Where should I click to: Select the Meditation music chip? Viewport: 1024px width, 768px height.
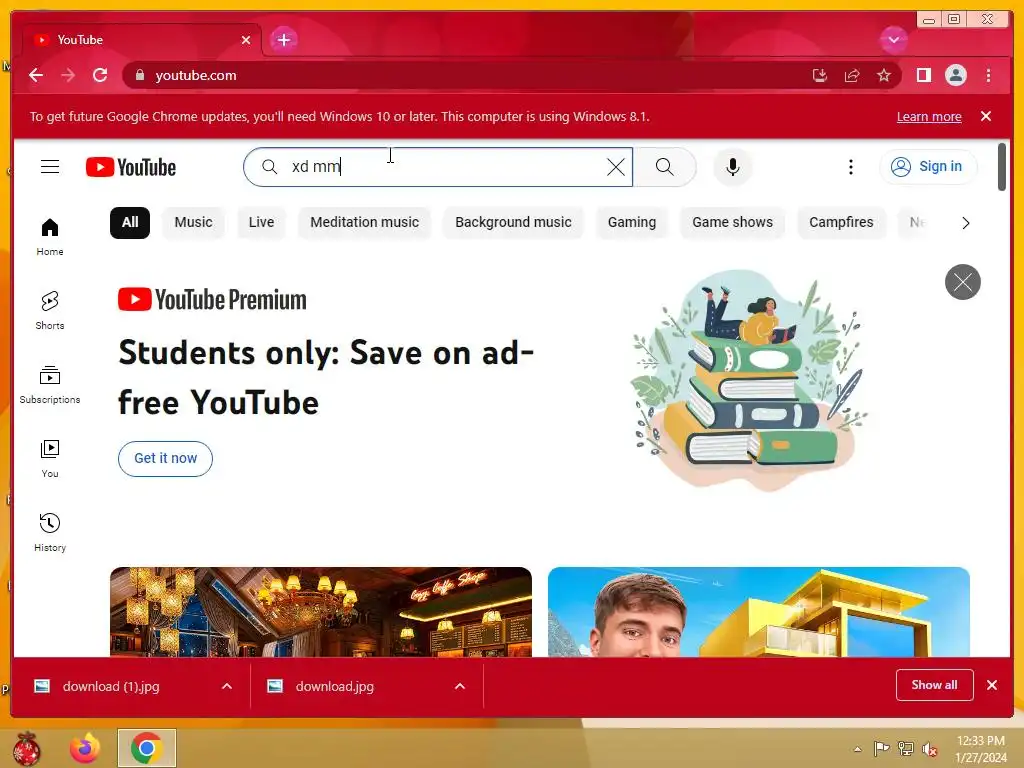point(364,222)
